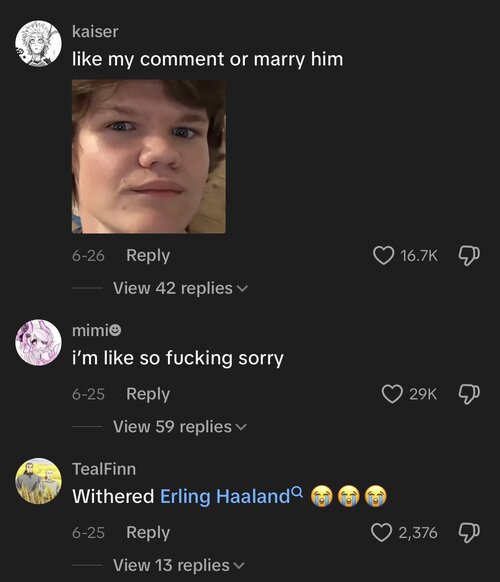Reply to mimi's comment
The image size is (500, 582).
click(148, 394)
